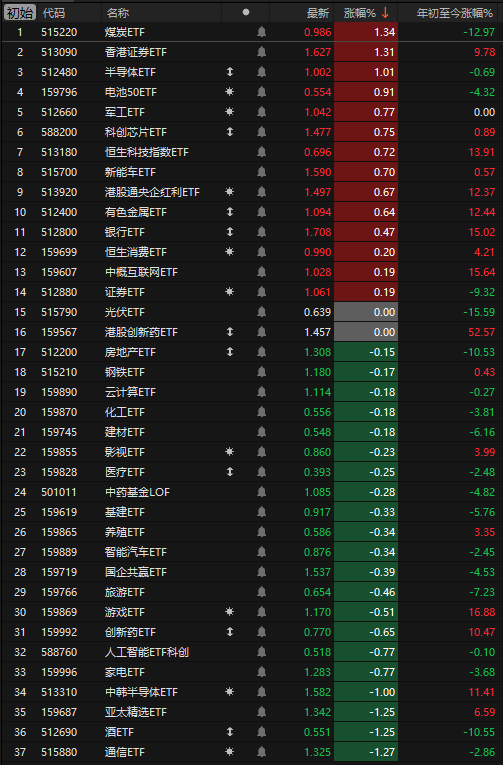Click the star marker icon for 游戏ETF

230,612
